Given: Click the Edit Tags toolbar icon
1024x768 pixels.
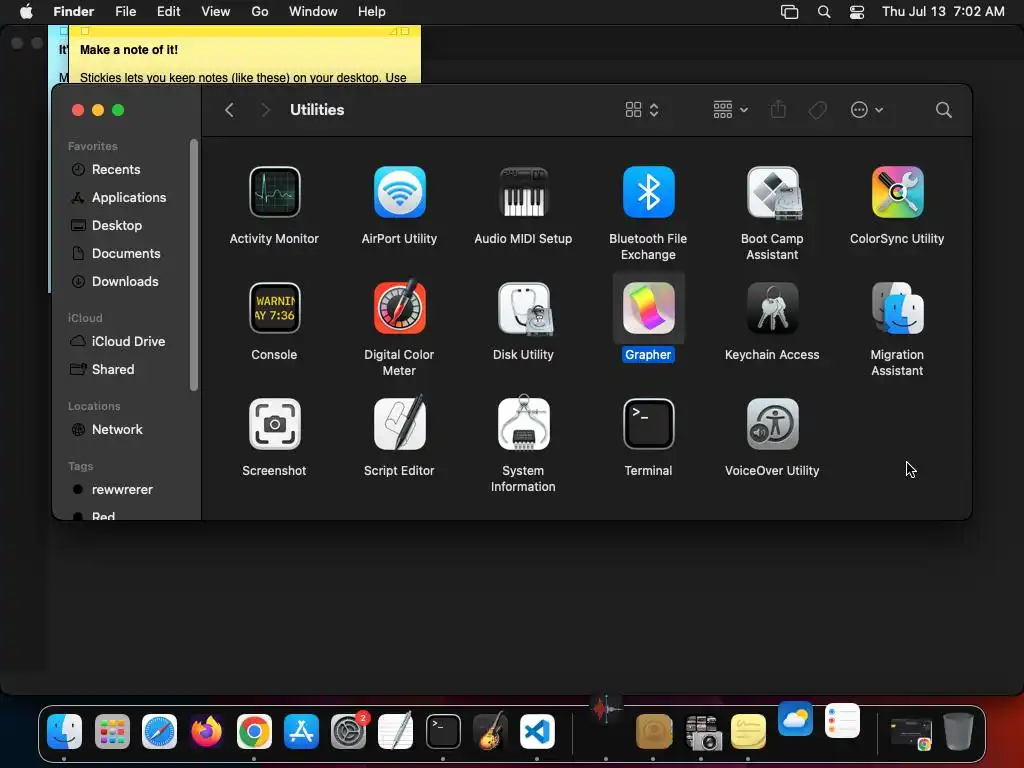Looking at the screenshot, I should tap(817, 110).
